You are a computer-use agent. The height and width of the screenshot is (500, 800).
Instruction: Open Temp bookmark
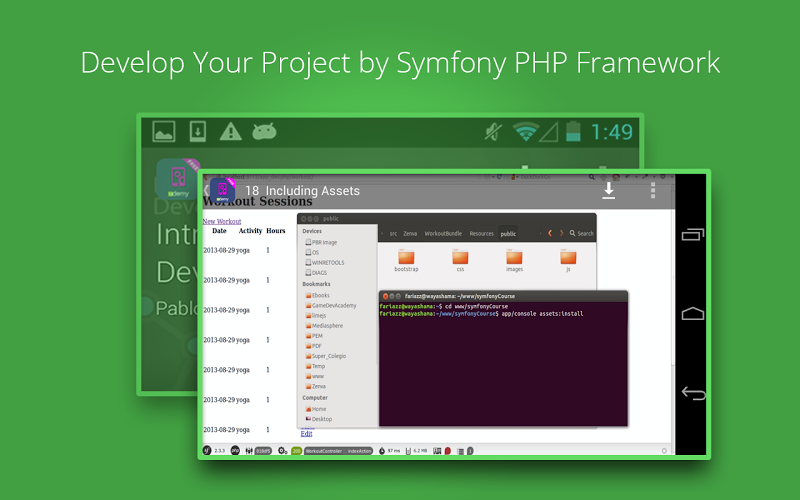(x=315, y=366)
